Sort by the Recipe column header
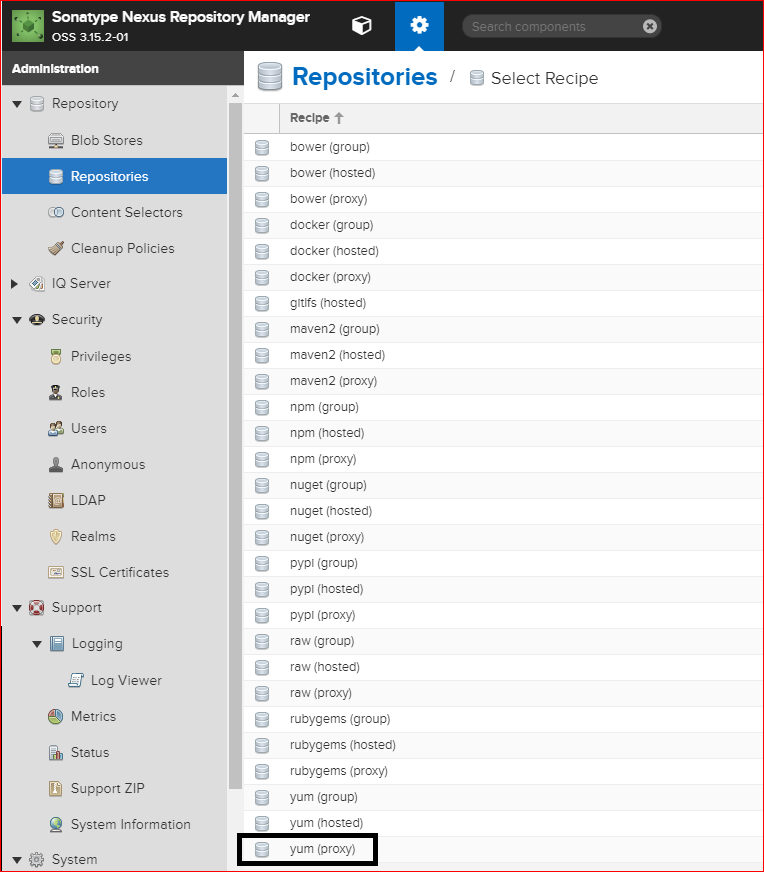The width and height of the screenshot is (764, 872). tap(310, 118)
